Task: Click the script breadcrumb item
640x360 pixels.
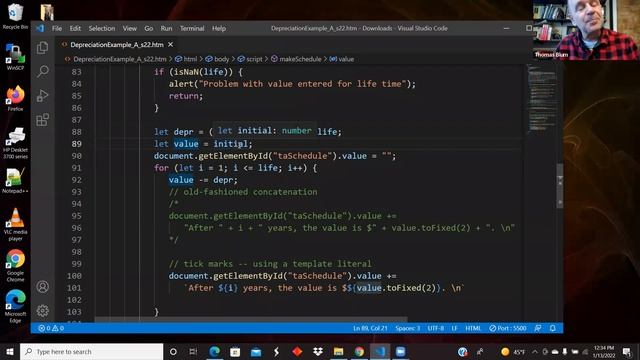Action: pyautogui.click(x=250, y=59)
